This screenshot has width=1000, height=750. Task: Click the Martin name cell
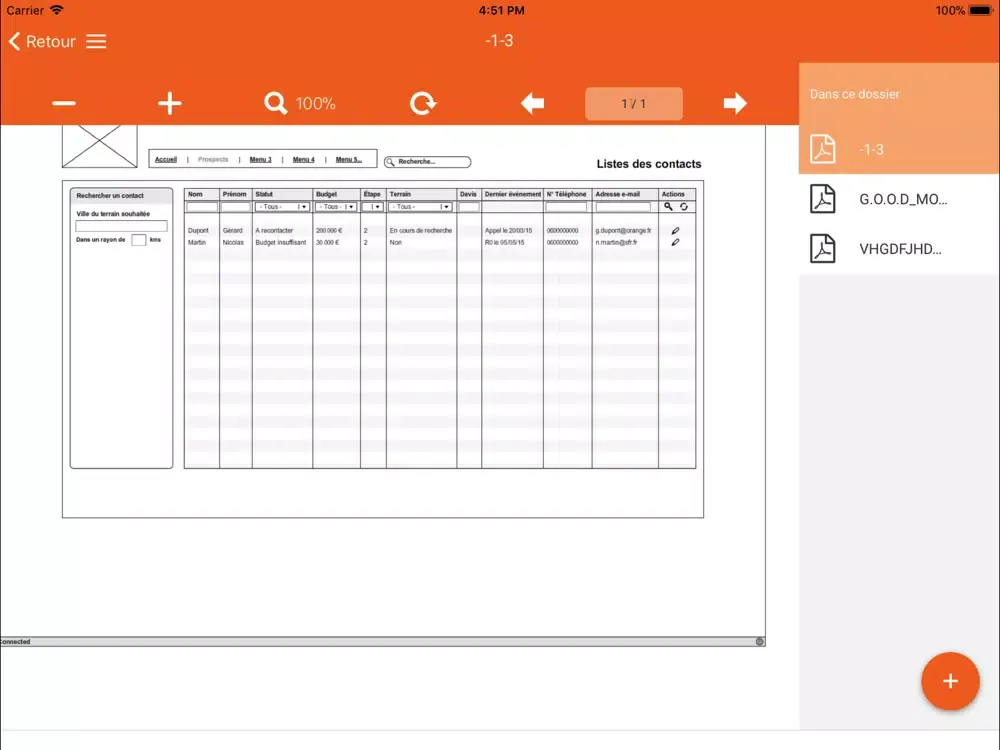[x=197, y=242]
